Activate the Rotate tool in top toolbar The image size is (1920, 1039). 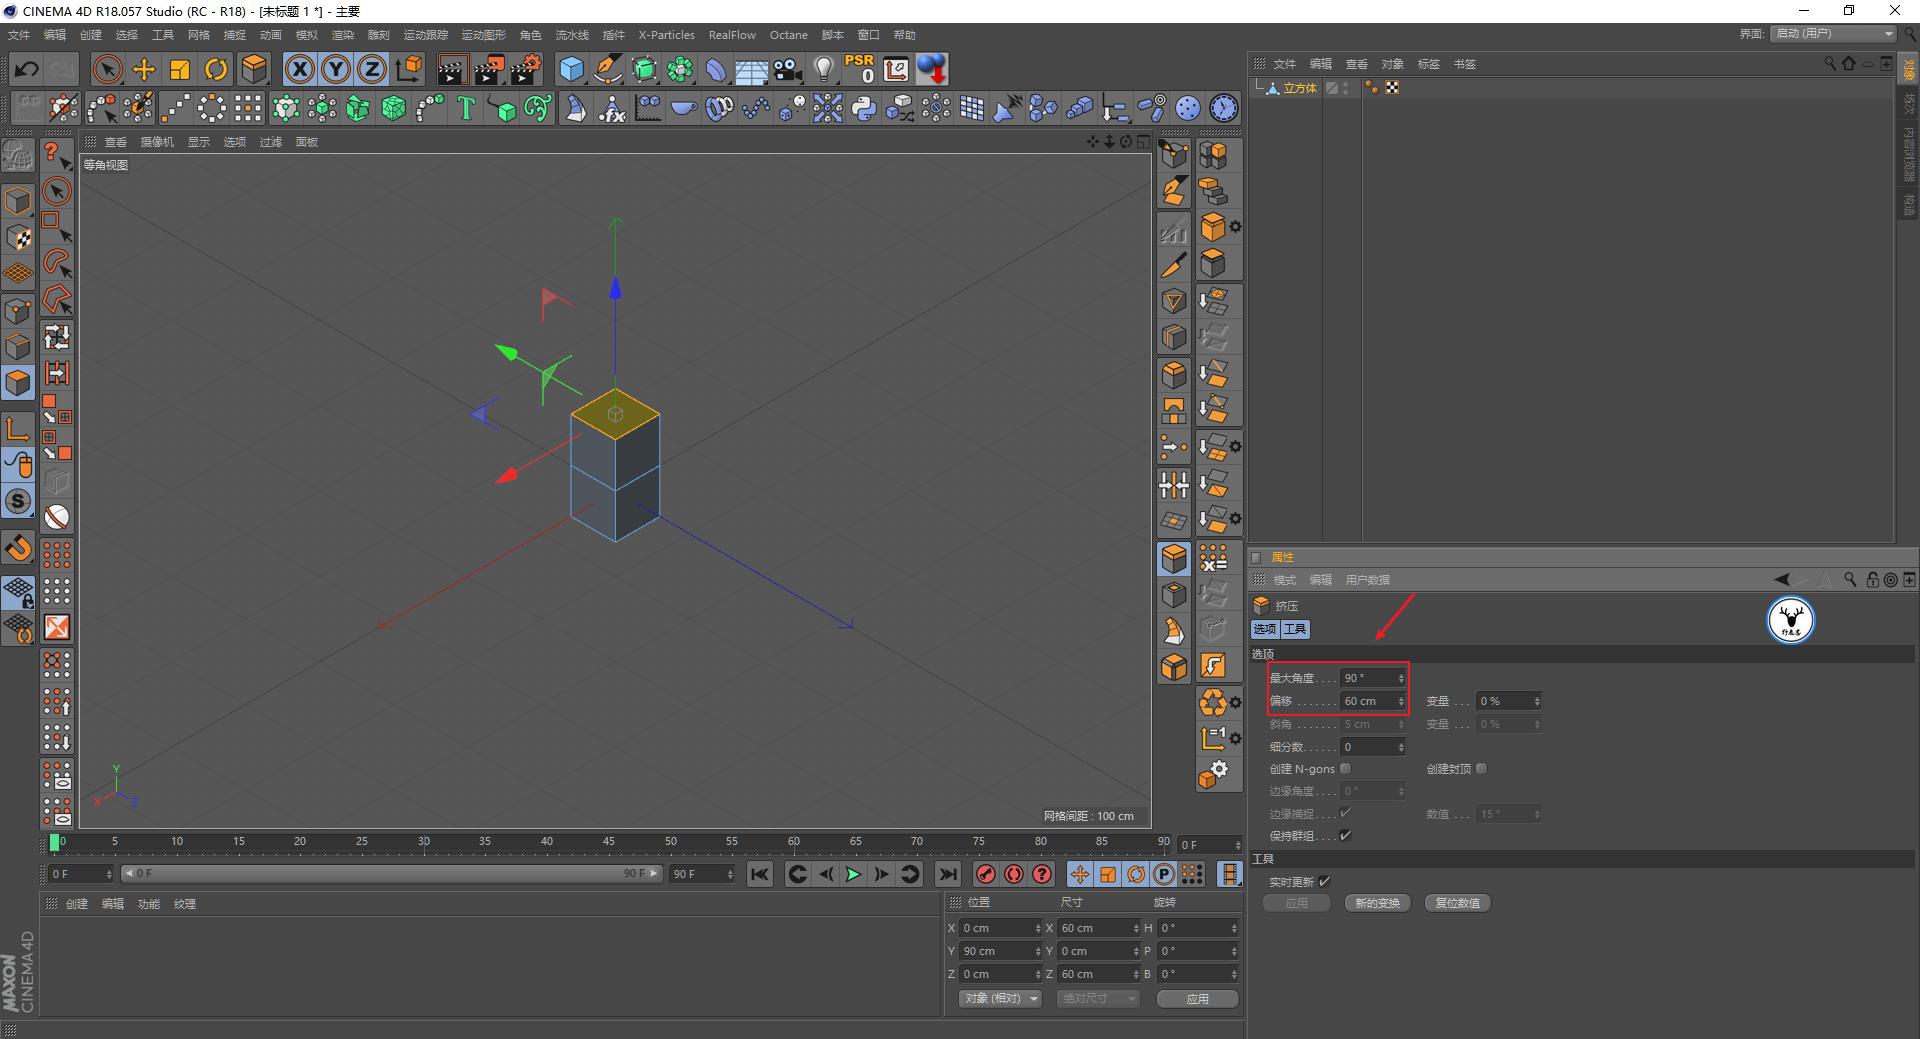(x=216, y=69)
